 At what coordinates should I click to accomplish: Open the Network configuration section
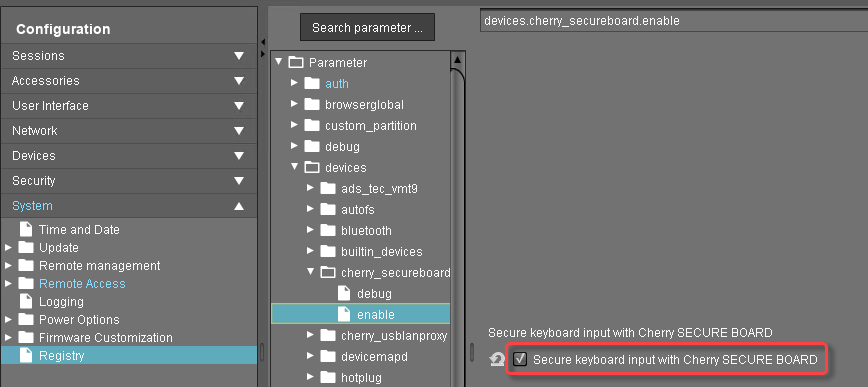pyautogui.click(x=129, y=131)
